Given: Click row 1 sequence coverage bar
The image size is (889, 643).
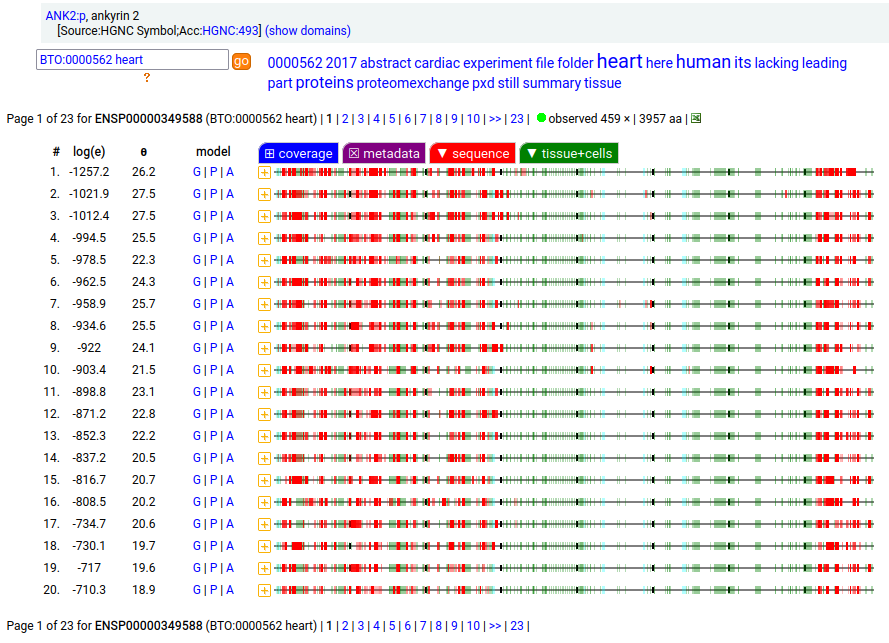Looking at the screenshot, I should (574, 172).
